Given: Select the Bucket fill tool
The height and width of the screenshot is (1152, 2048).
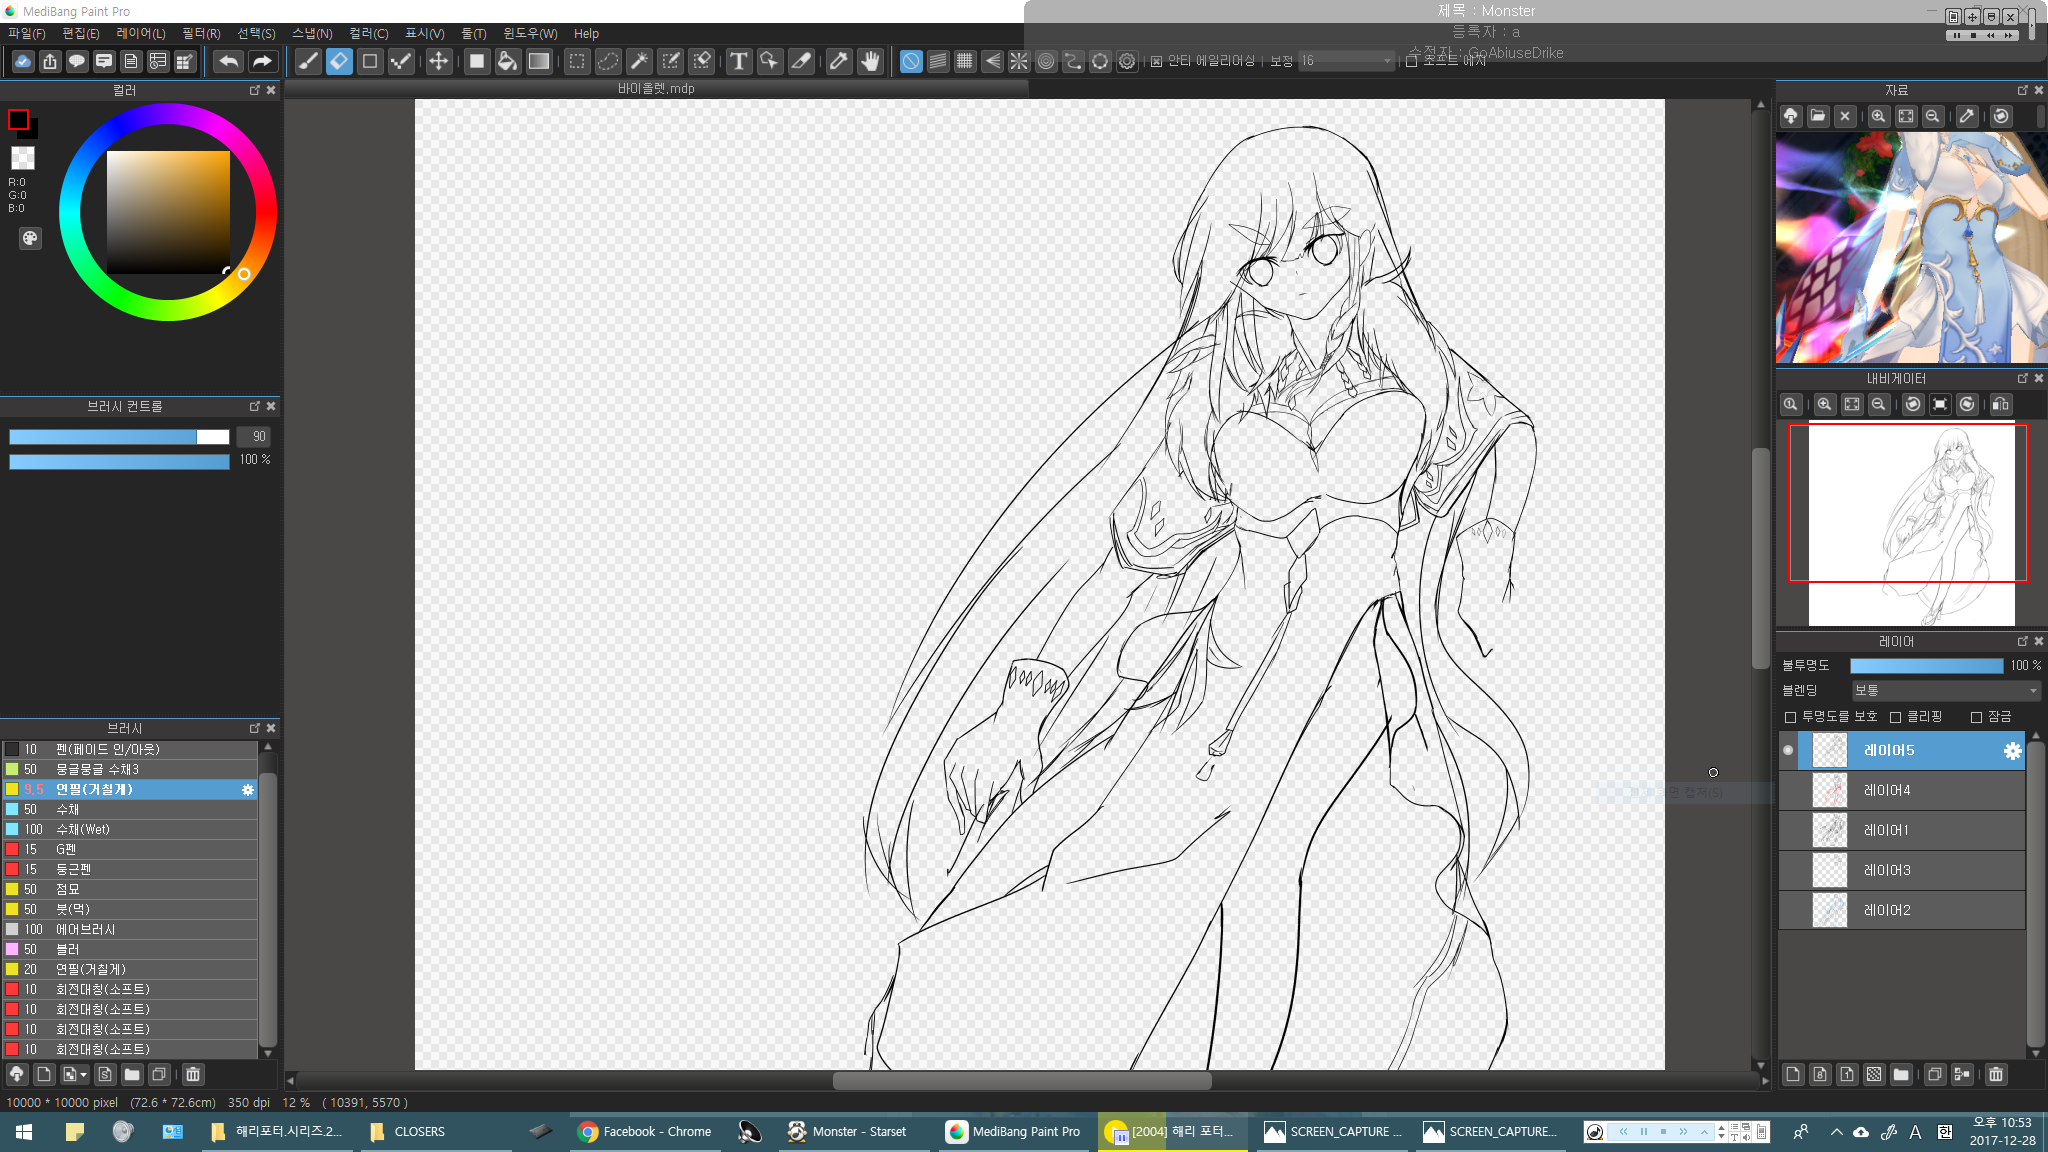Looking at the screenshot, I should pyautogui.click(x=507, y=62).
